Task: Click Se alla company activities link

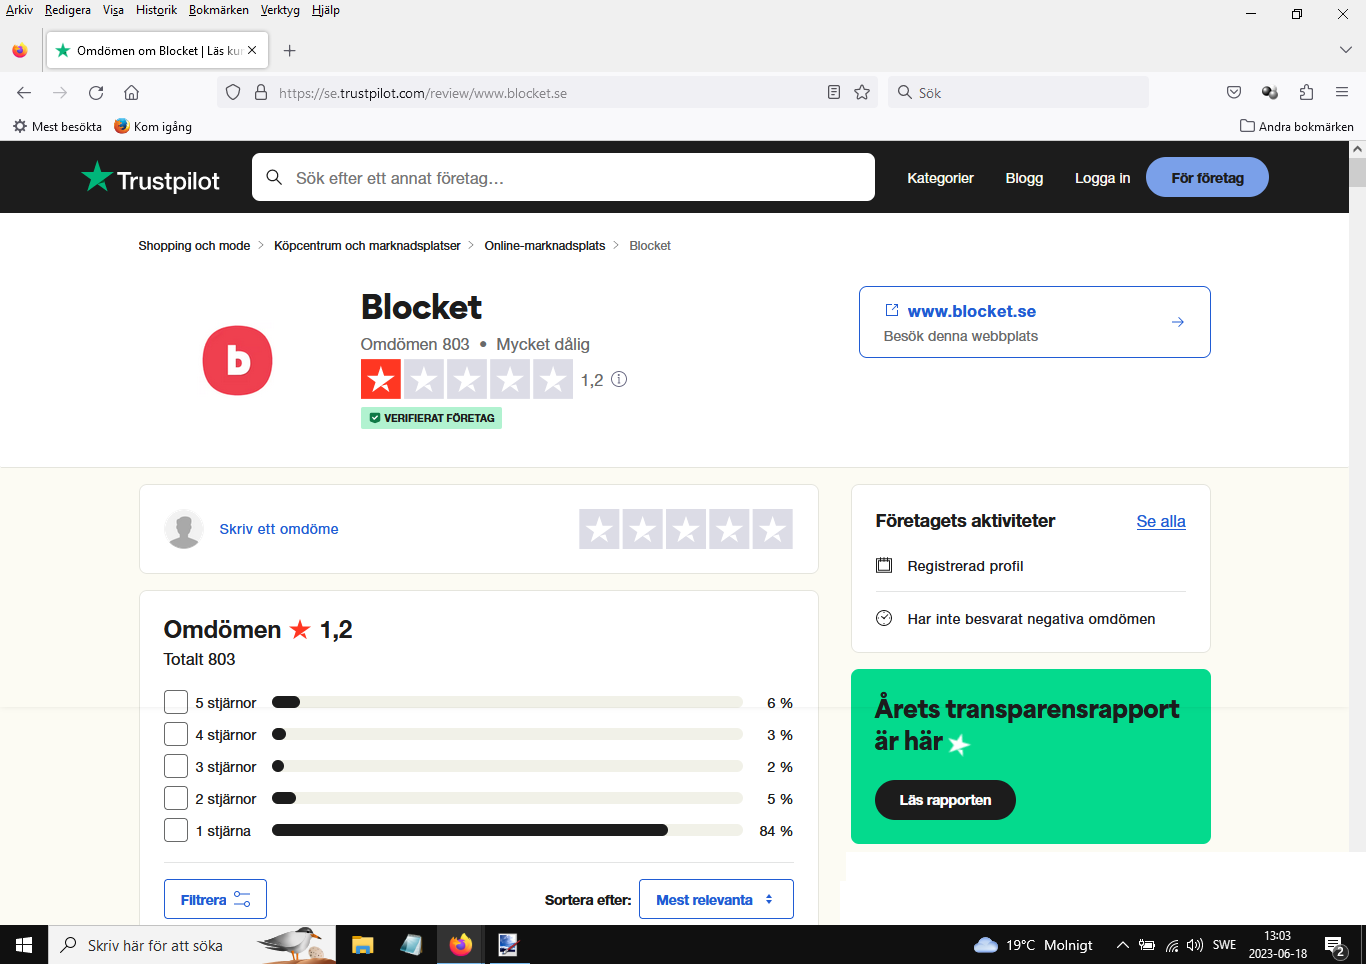Action: click(1161, 521)
